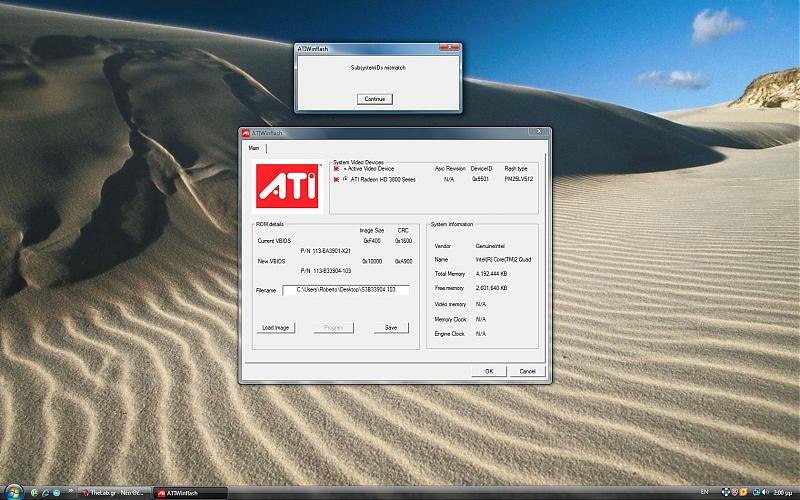Click Save in ROM details
Screen dimensions: 800x500
tap(391, 328)
